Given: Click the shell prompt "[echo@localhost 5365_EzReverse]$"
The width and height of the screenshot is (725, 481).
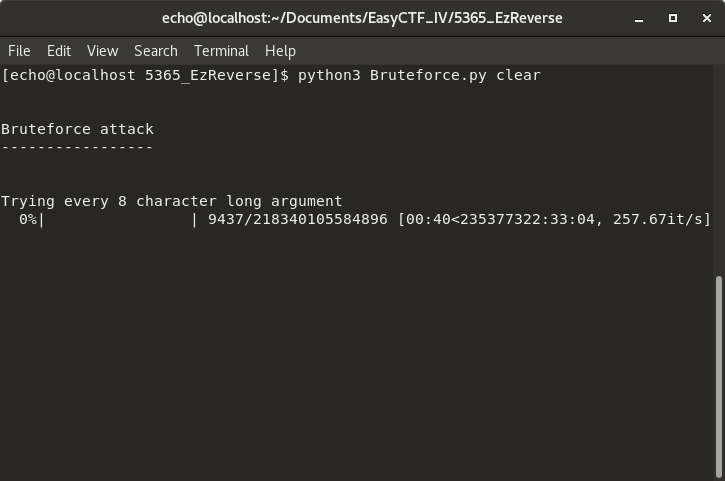Looking at the screenshot, I should [x=145, y=75].
